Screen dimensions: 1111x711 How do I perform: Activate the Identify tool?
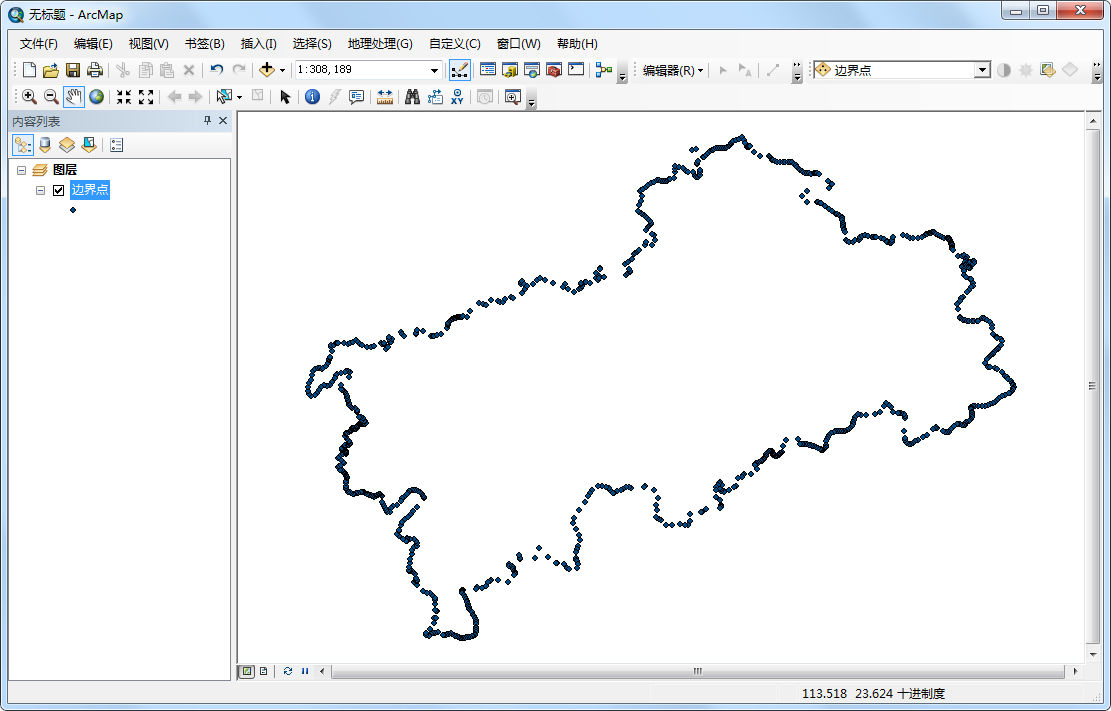(311, 96)
